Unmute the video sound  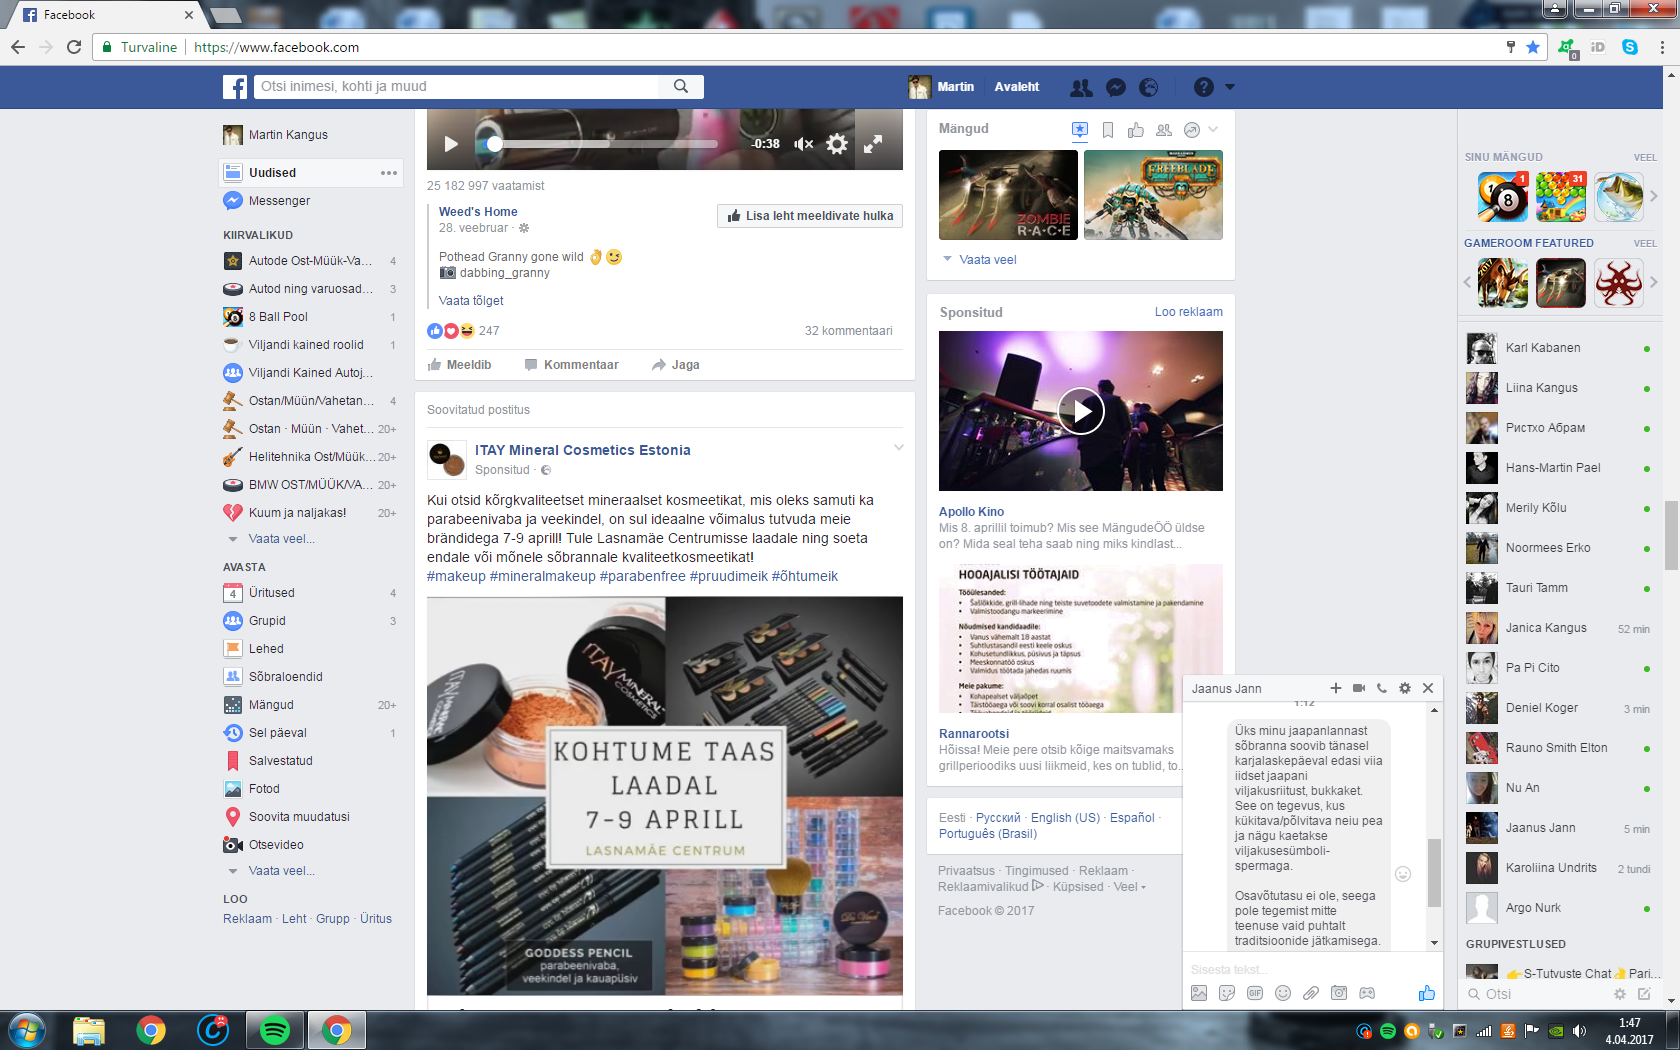point(804,144)
